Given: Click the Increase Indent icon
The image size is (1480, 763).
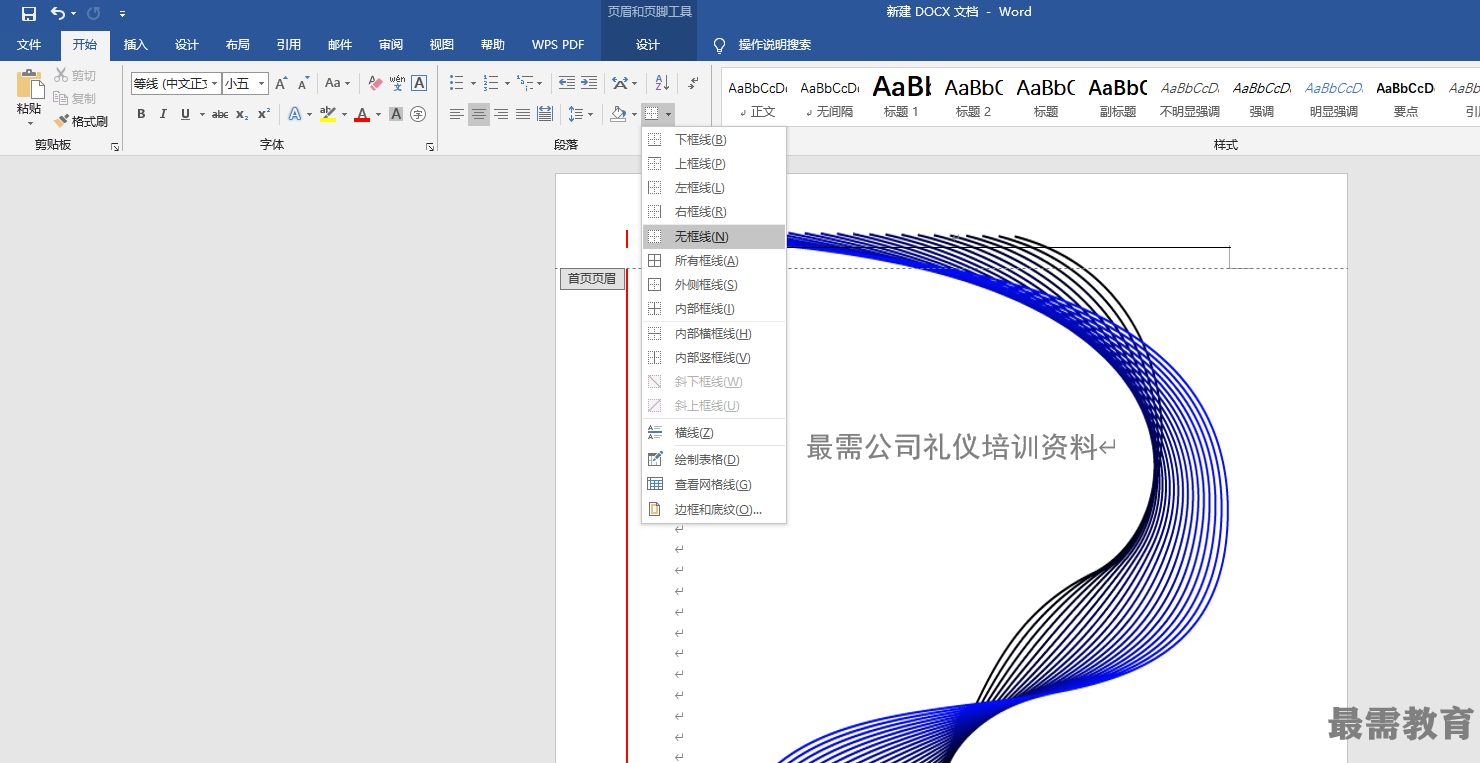Looking at the screenshot, I should pos(589,83).
